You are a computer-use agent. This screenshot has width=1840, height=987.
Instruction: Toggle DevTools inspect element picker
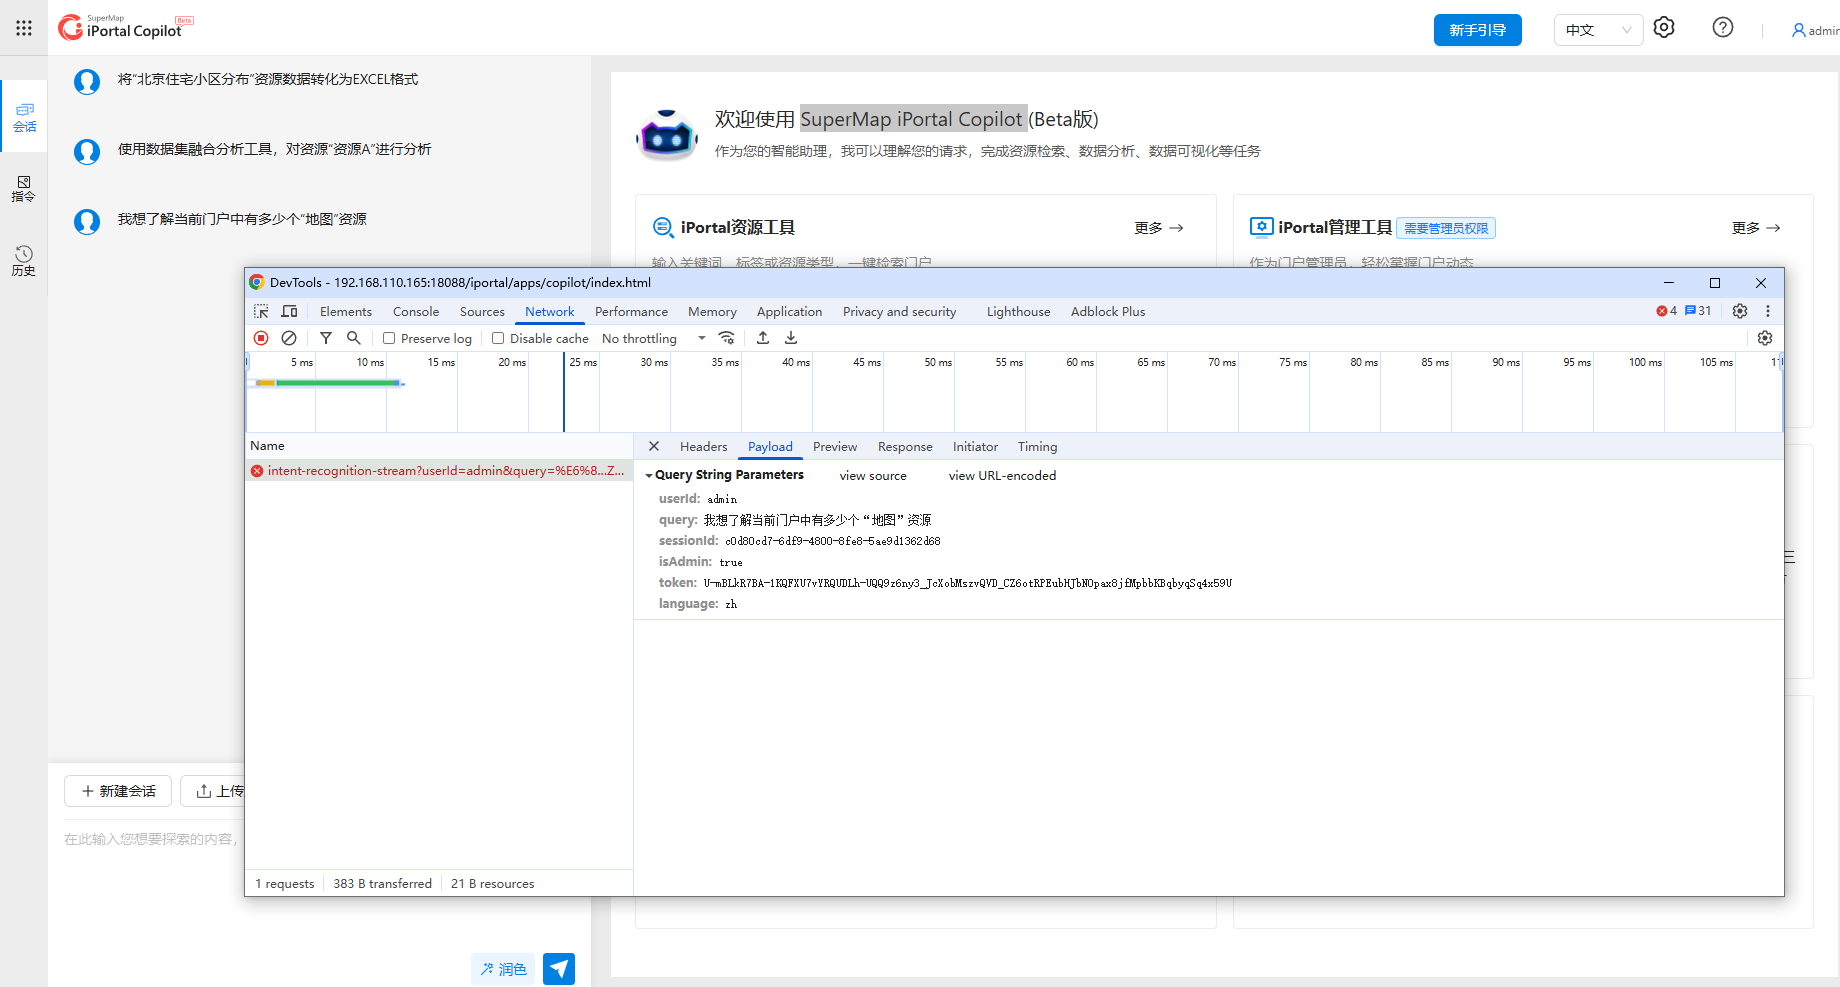click(261, 311)
